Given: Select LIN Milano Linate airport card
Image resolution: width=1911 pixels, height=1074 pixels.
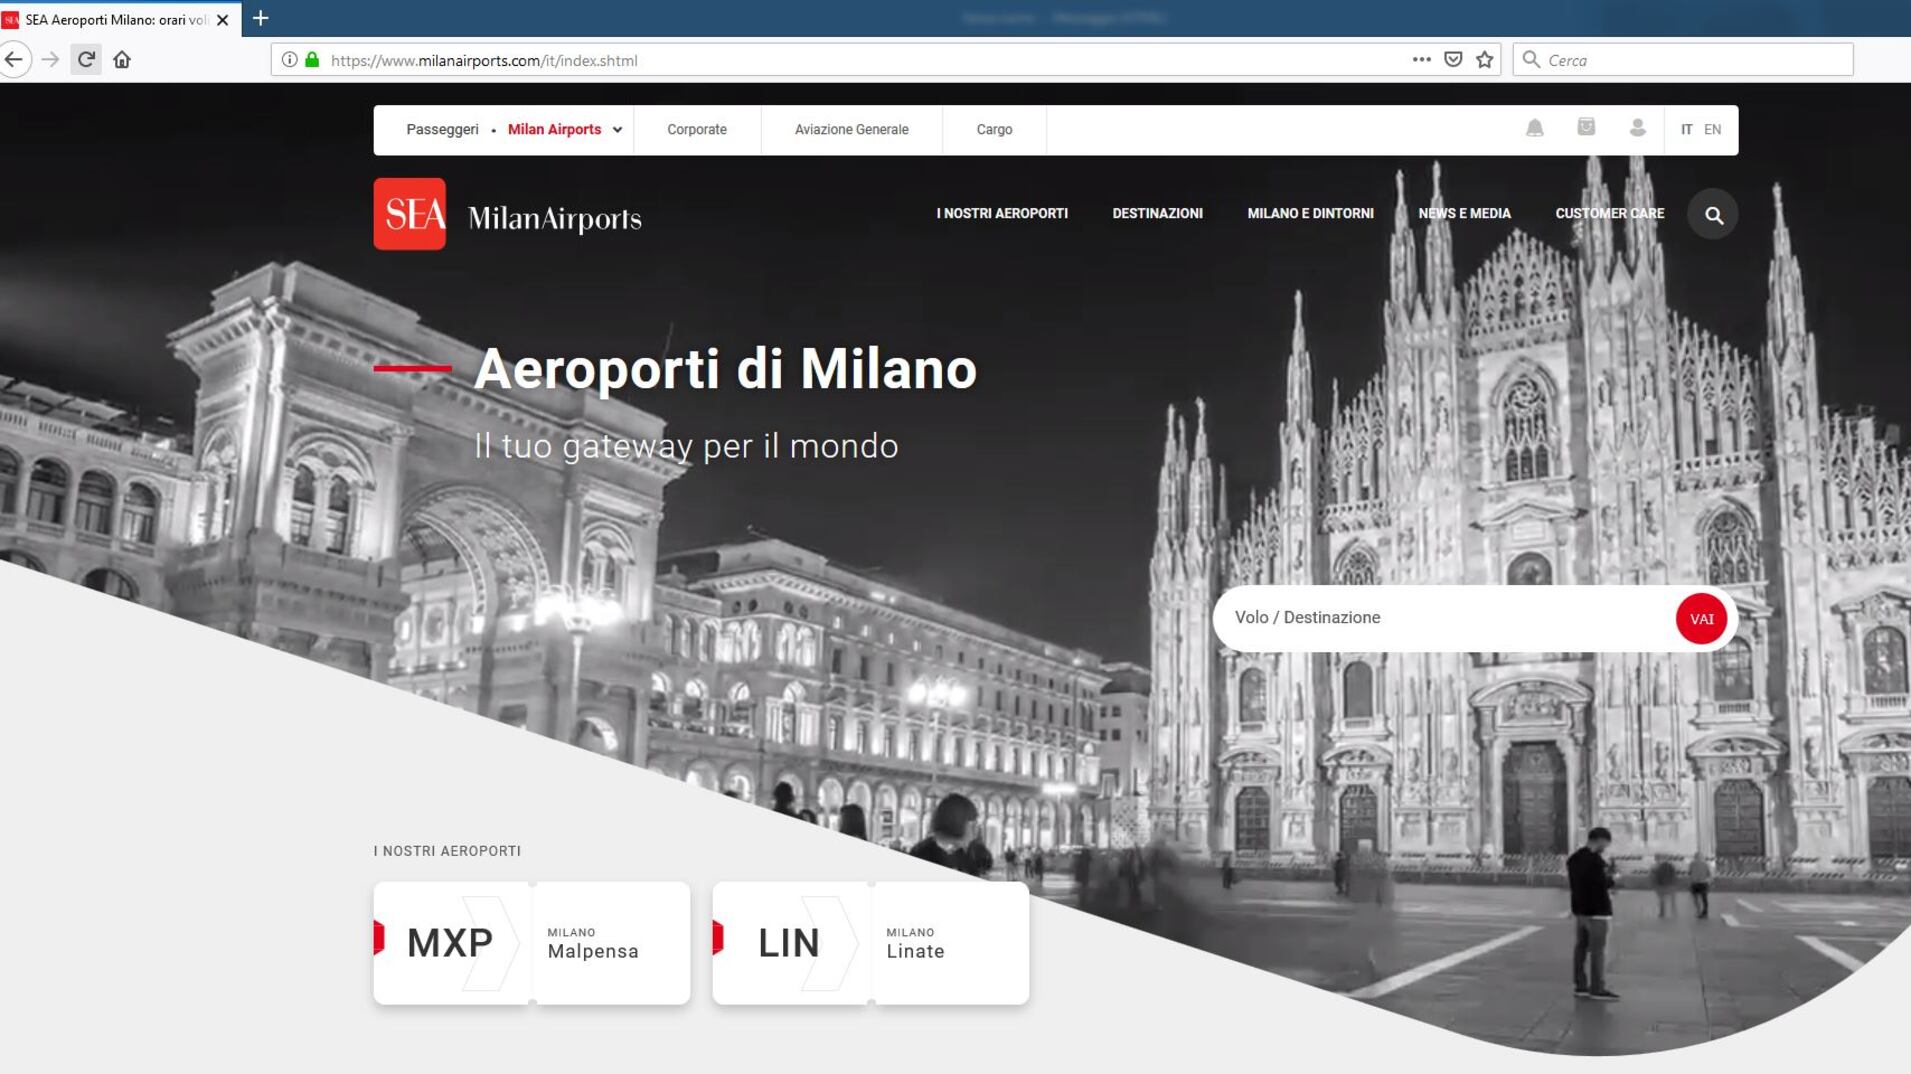Looking at the screenshot, I should click(x=871, y=943).
